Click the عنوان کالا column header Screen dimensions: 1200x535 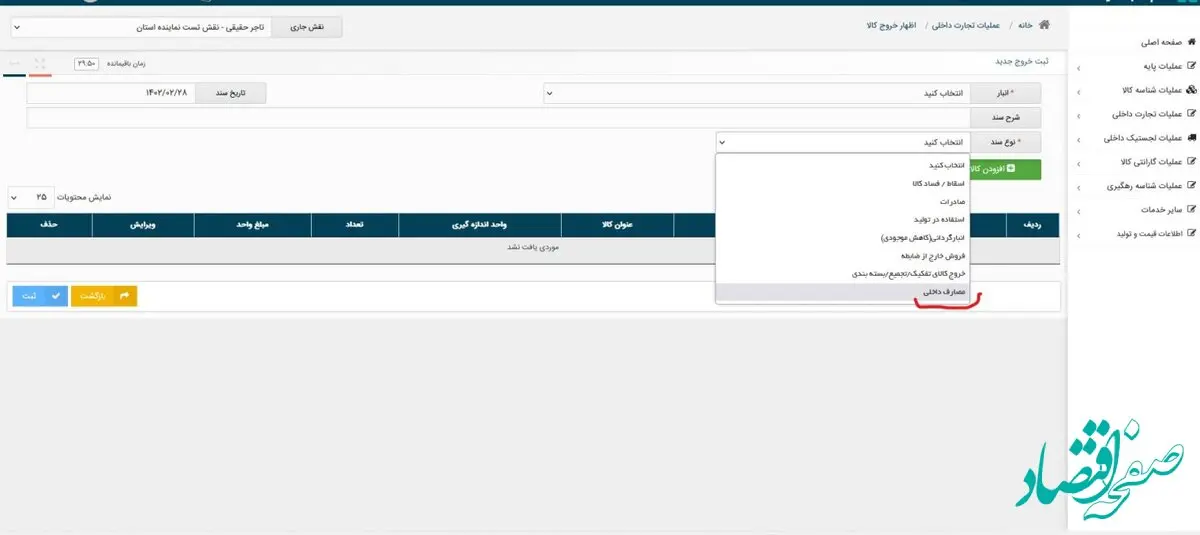tap(617, 225)
